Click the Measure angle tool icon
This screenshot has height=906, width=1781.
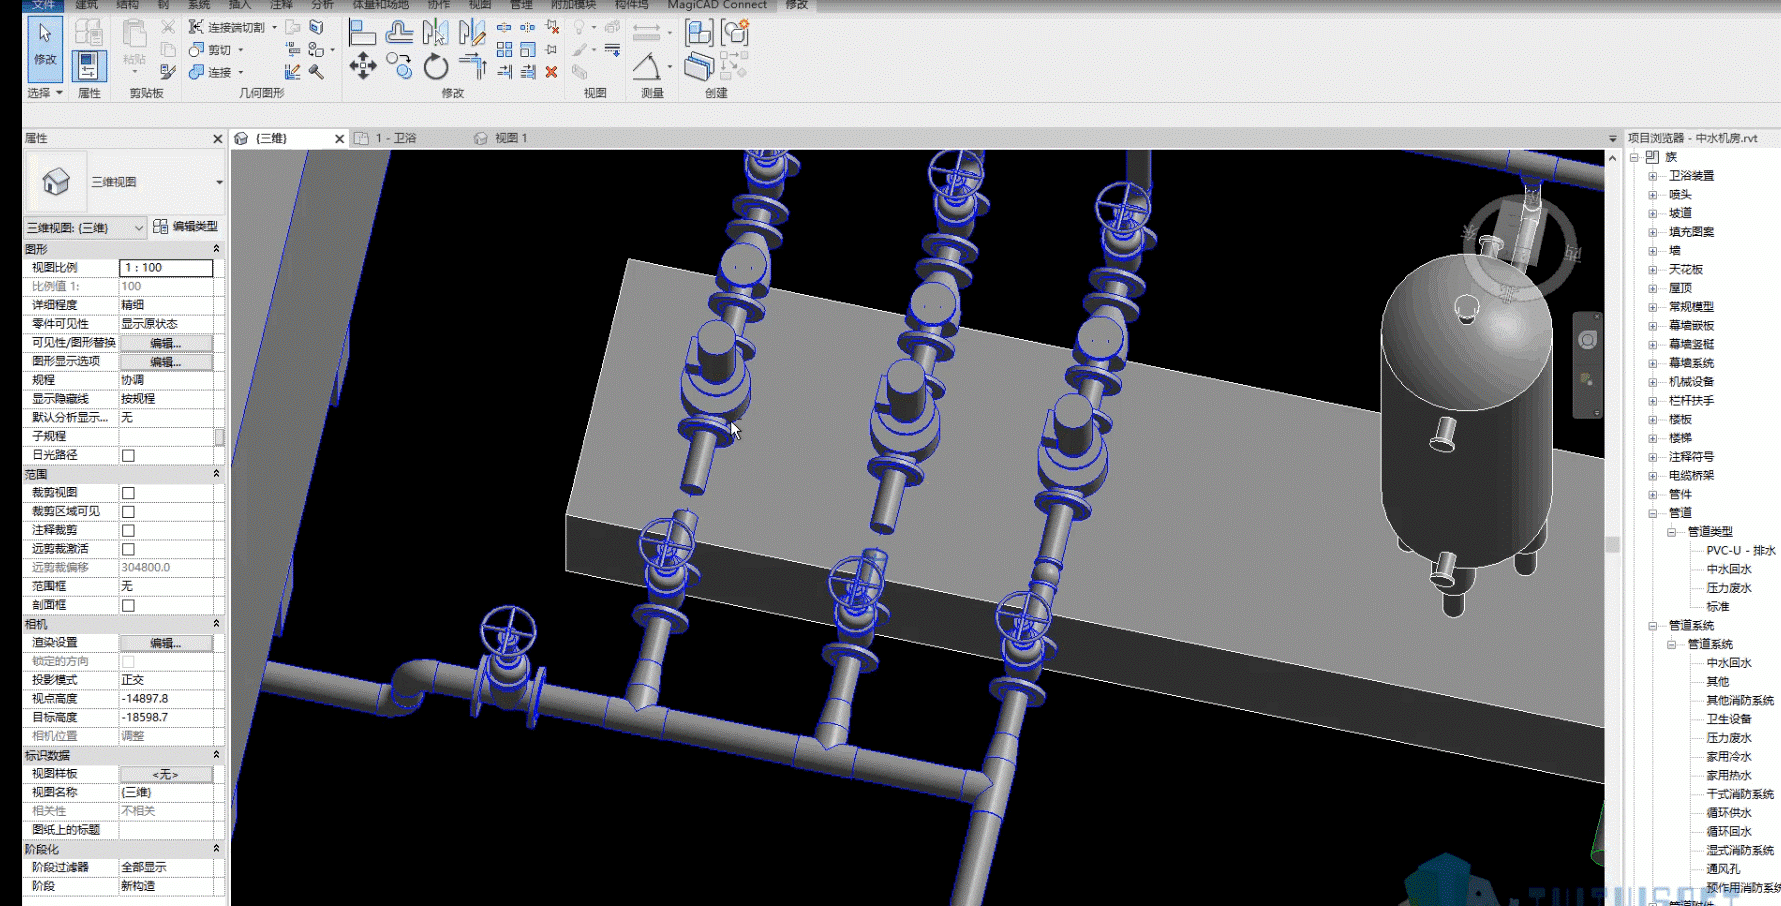pyautogui.click(x=647, y=67)
